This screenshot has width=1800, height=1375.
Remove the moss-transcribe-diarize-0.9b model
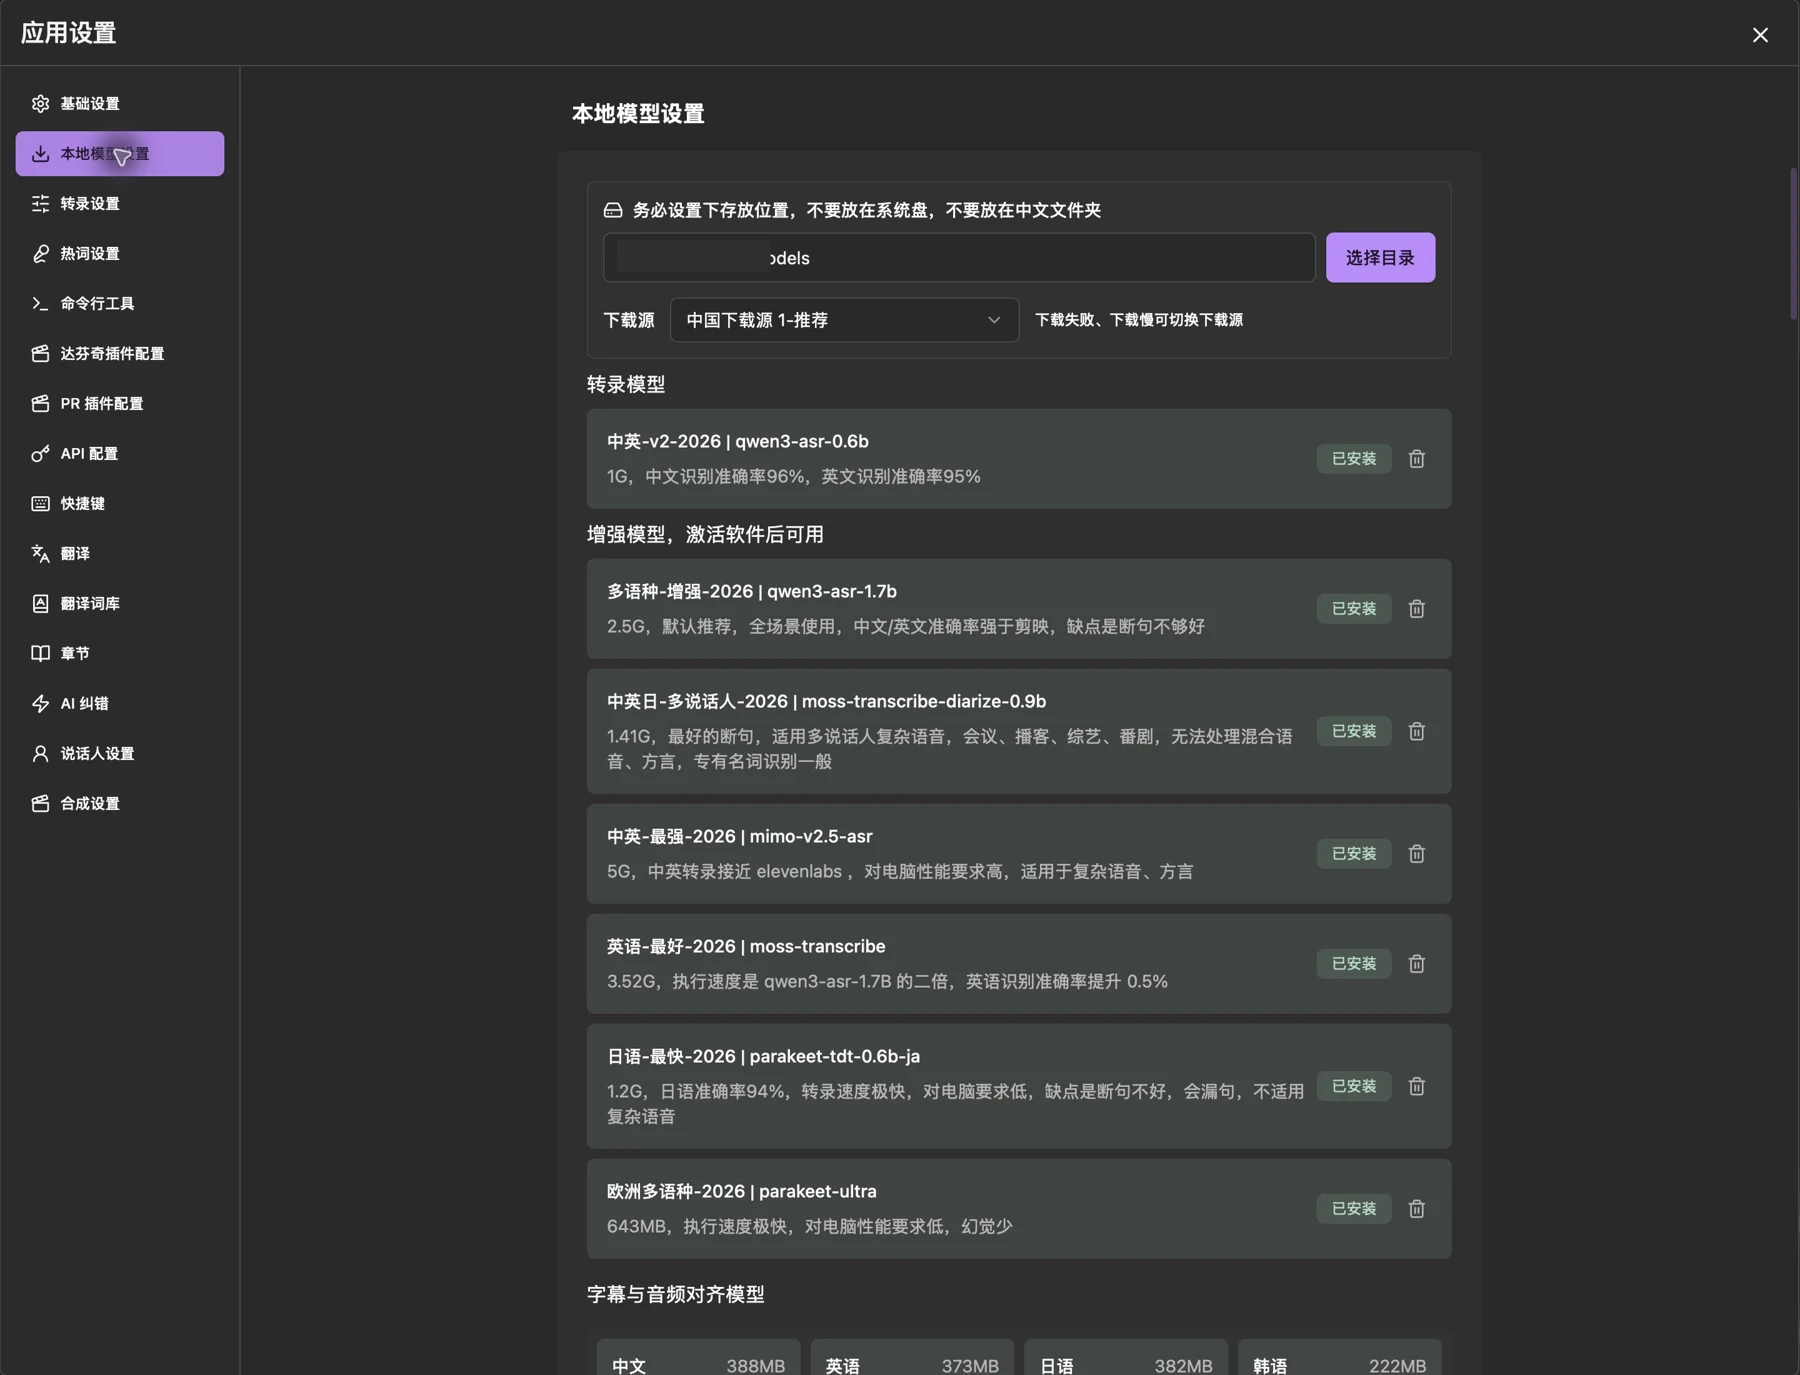click(x=1416, y=732)
